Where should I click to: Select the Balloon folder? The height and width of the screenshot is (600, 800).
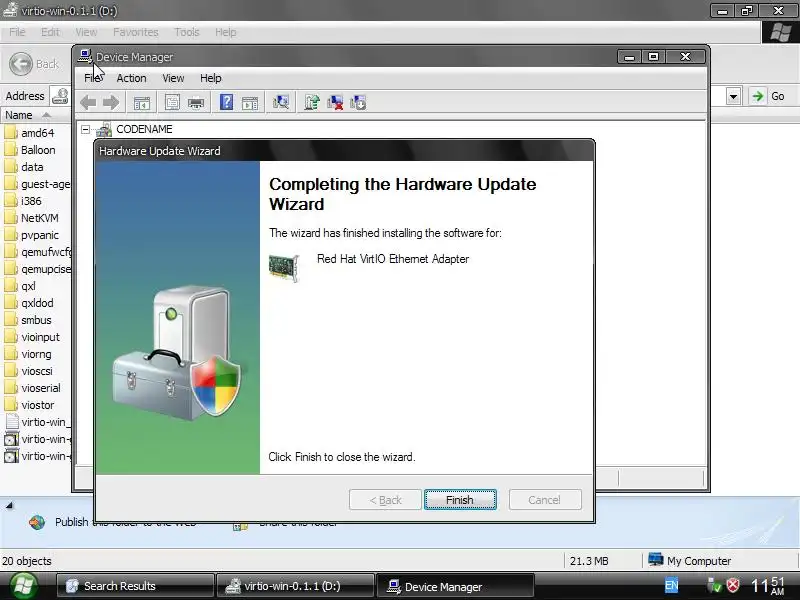click(38, 150)
